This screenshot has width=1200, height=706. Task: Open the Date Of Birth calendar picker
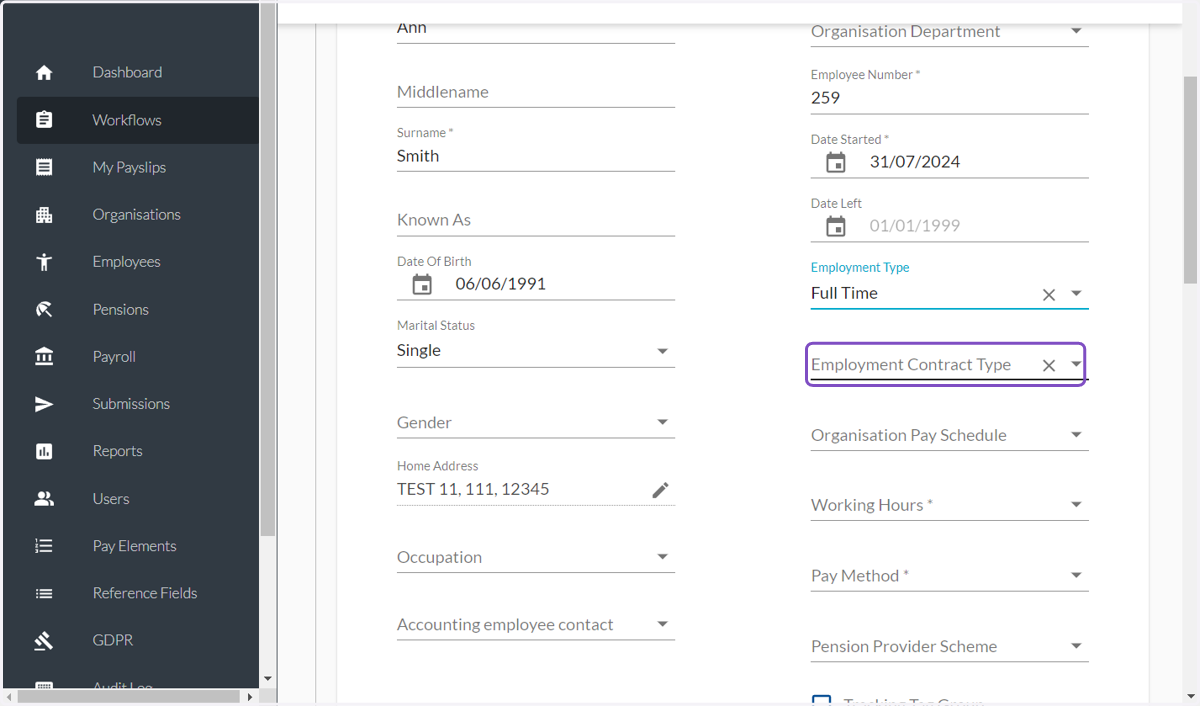422,285
